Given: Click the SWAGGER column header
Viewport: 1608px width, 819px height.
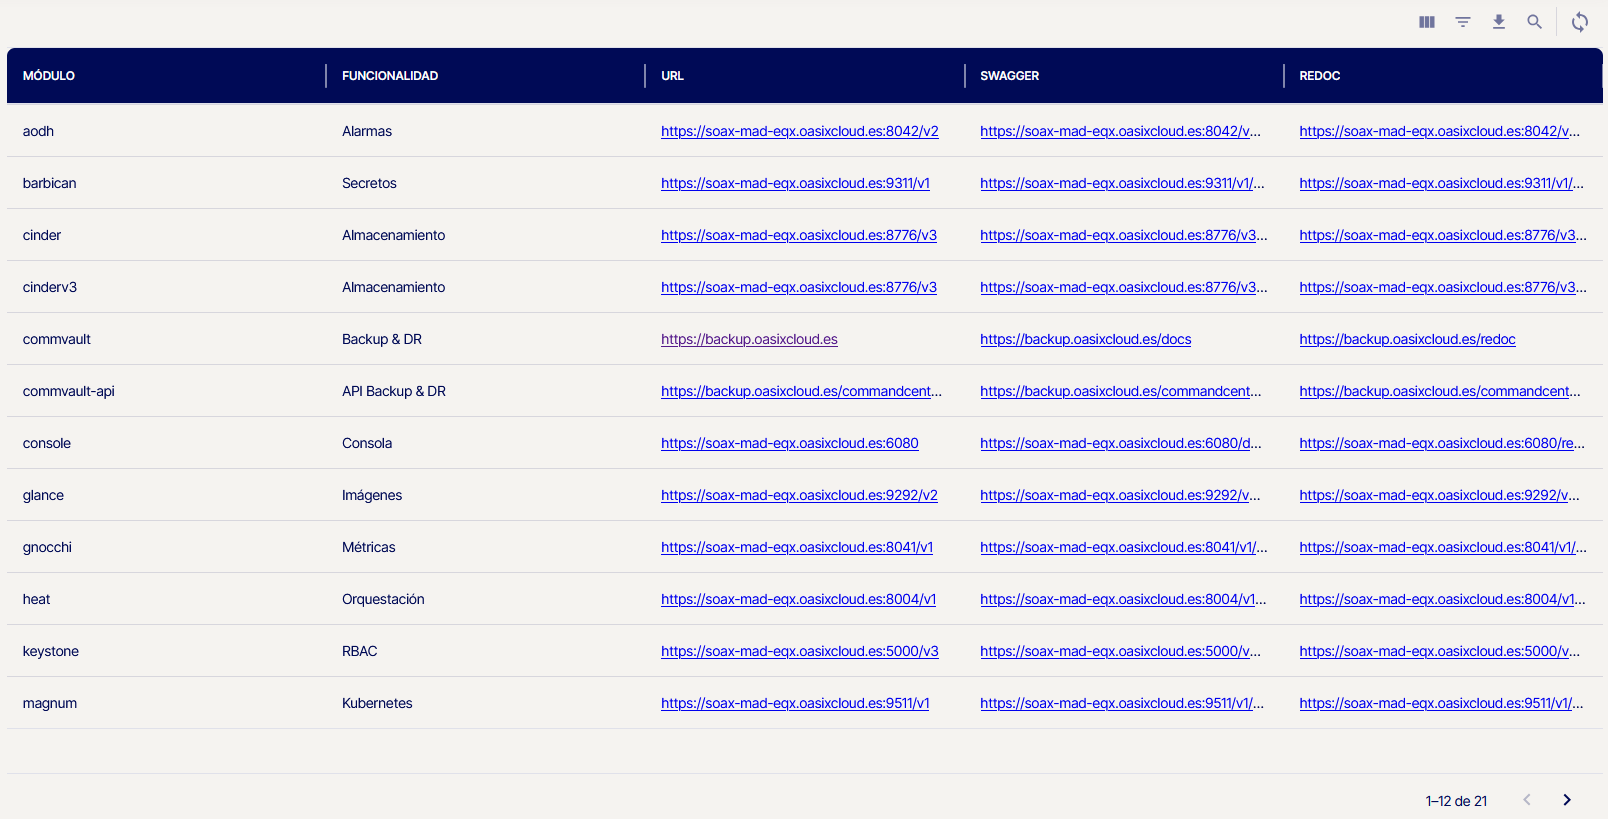Looking at the screenshot, I should pyautogui.click(x=1009, y=76).
